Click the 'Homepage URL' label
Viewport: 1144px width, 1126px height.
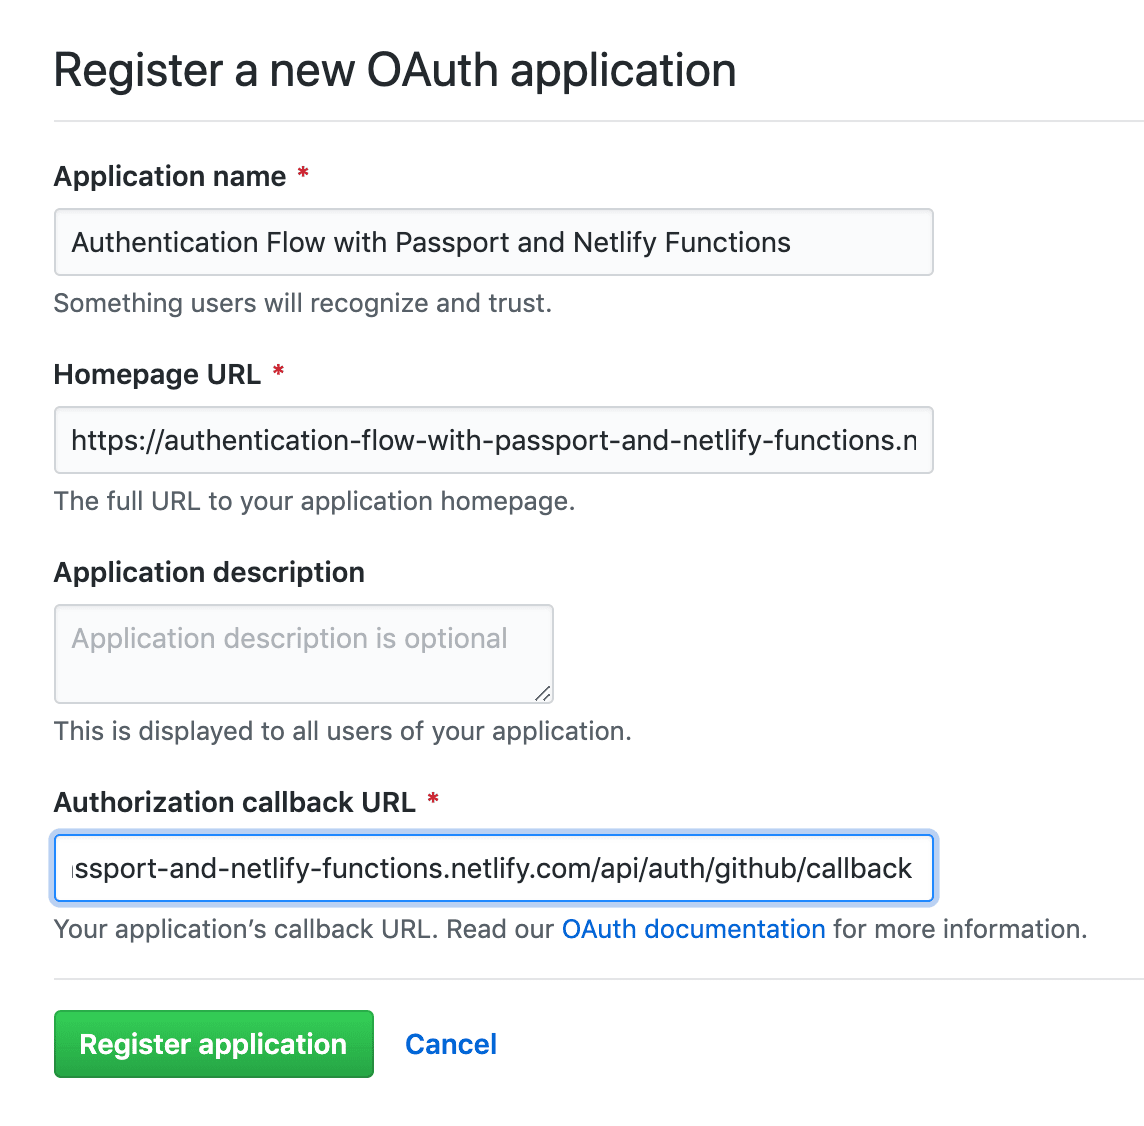pyautogui.click(x=157, y=375)
